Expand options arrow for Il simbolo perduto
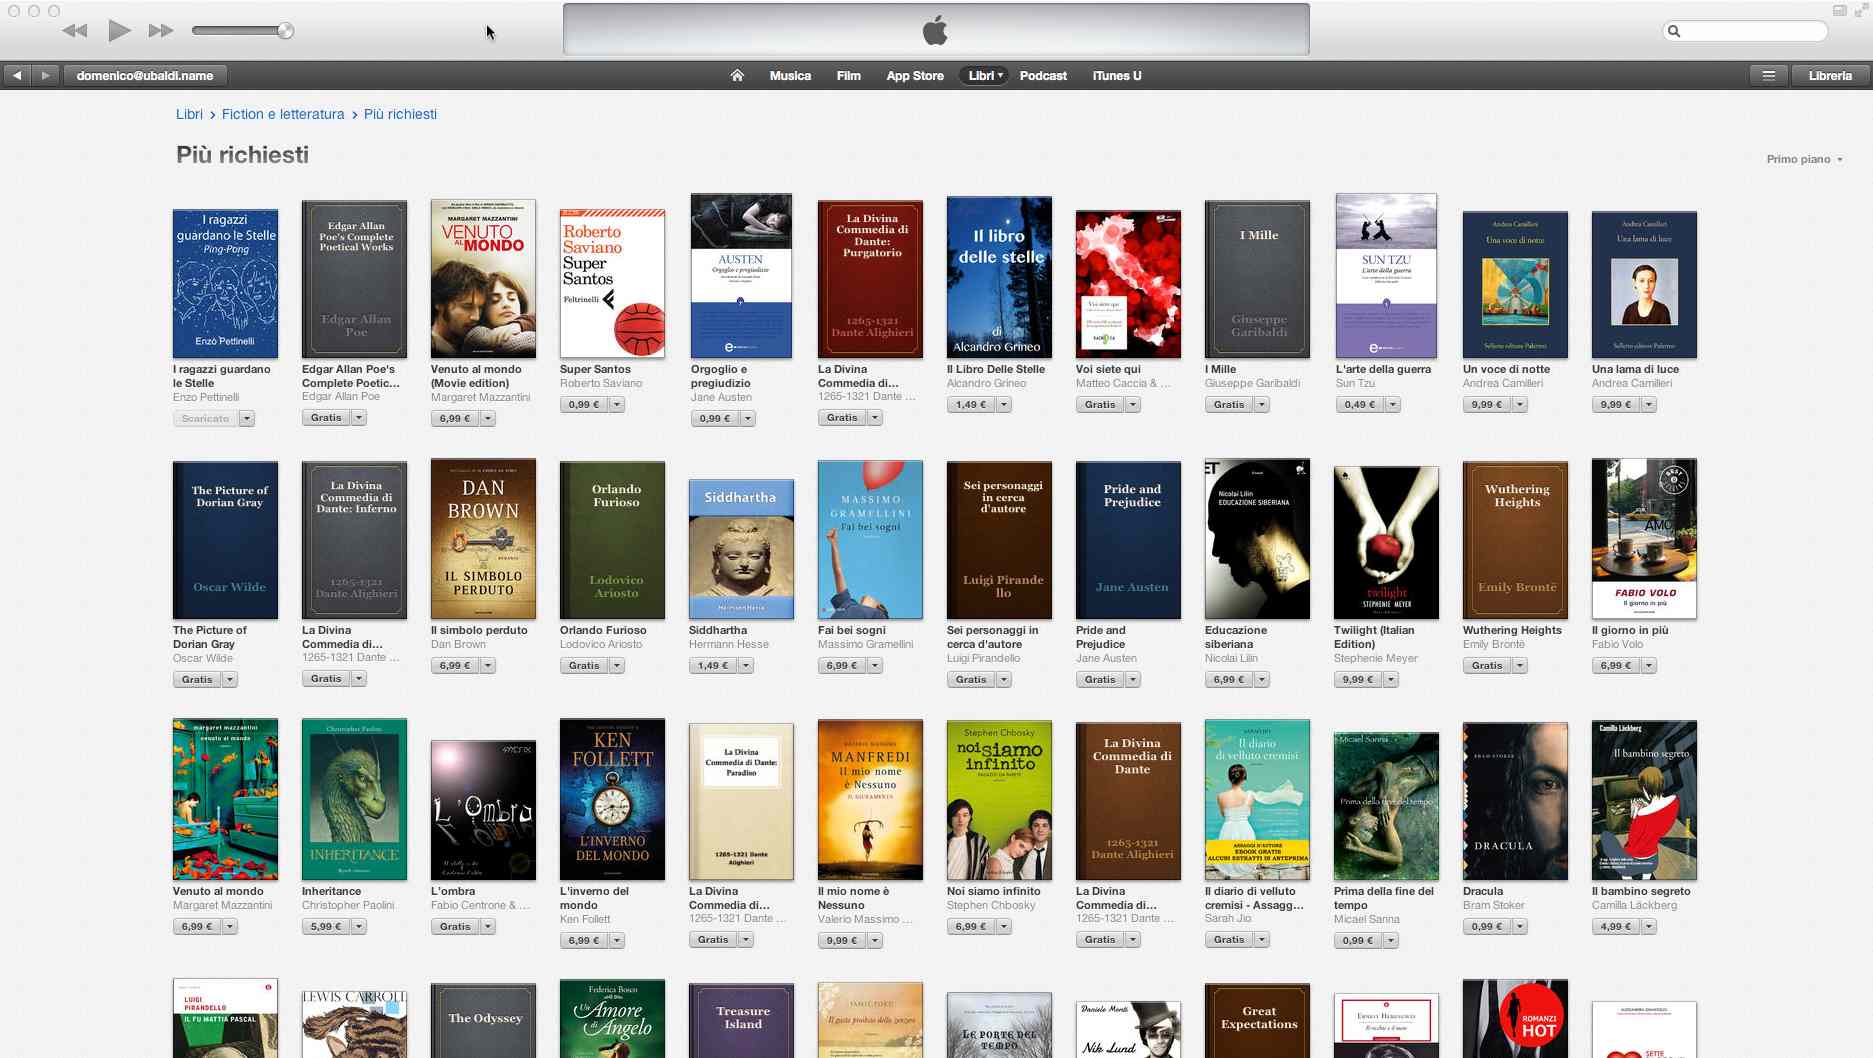This screenshot has height=1058, width=1873. click(x=488, y=666)
